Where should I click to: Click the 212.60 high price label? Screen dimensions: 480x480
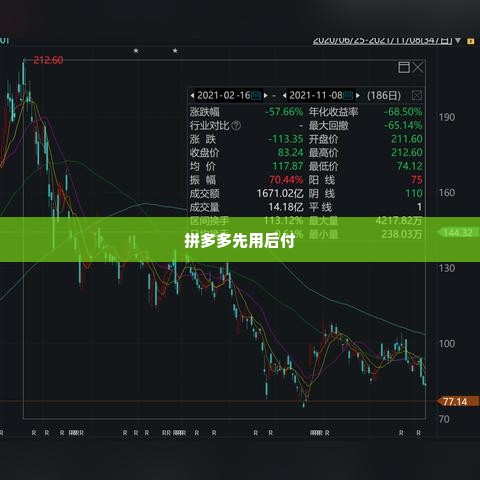[x=48, y=60]
